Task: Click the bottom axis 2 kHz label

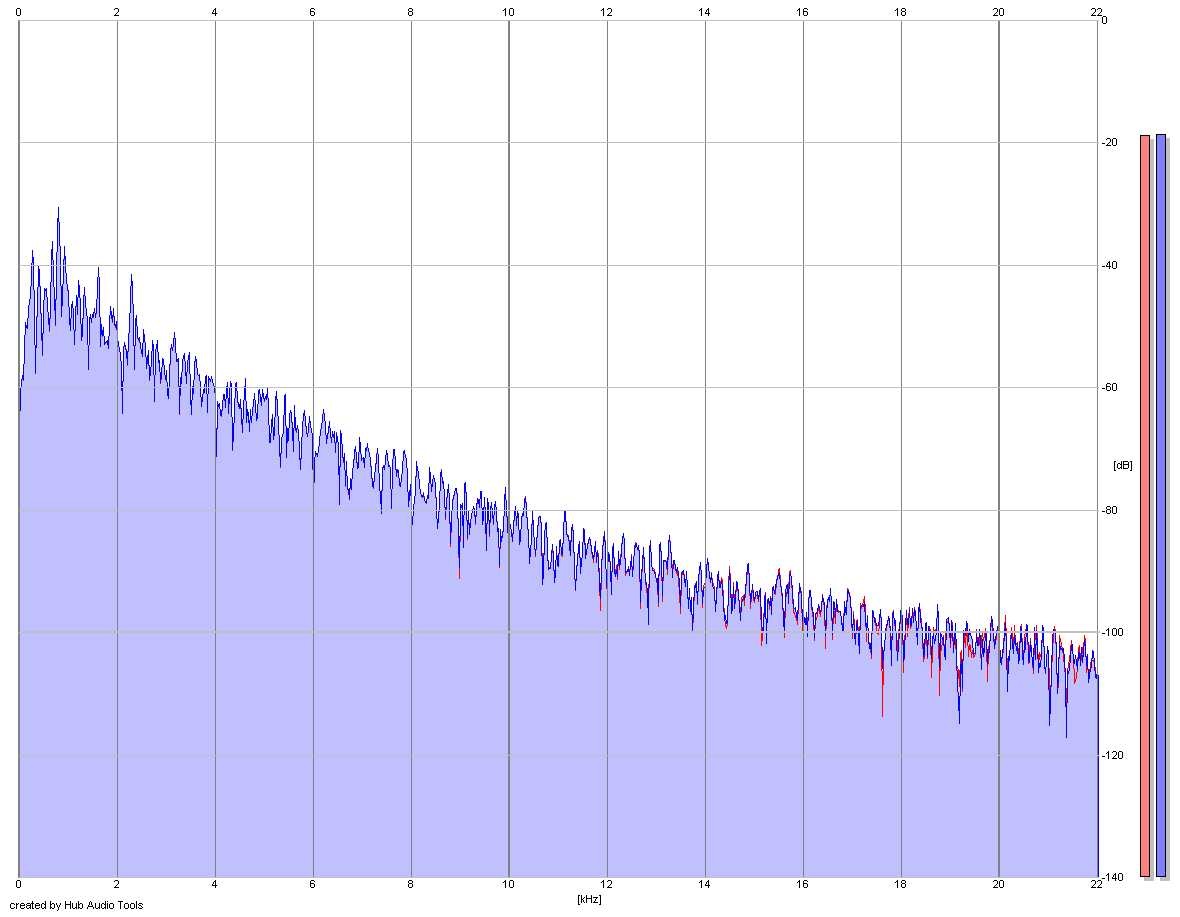Action: pos(117,885)
